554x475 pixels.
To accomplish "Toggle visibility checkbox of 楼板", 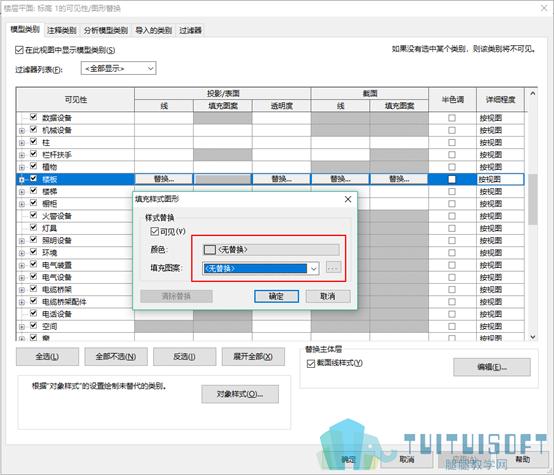I will [x=34, y=178].
